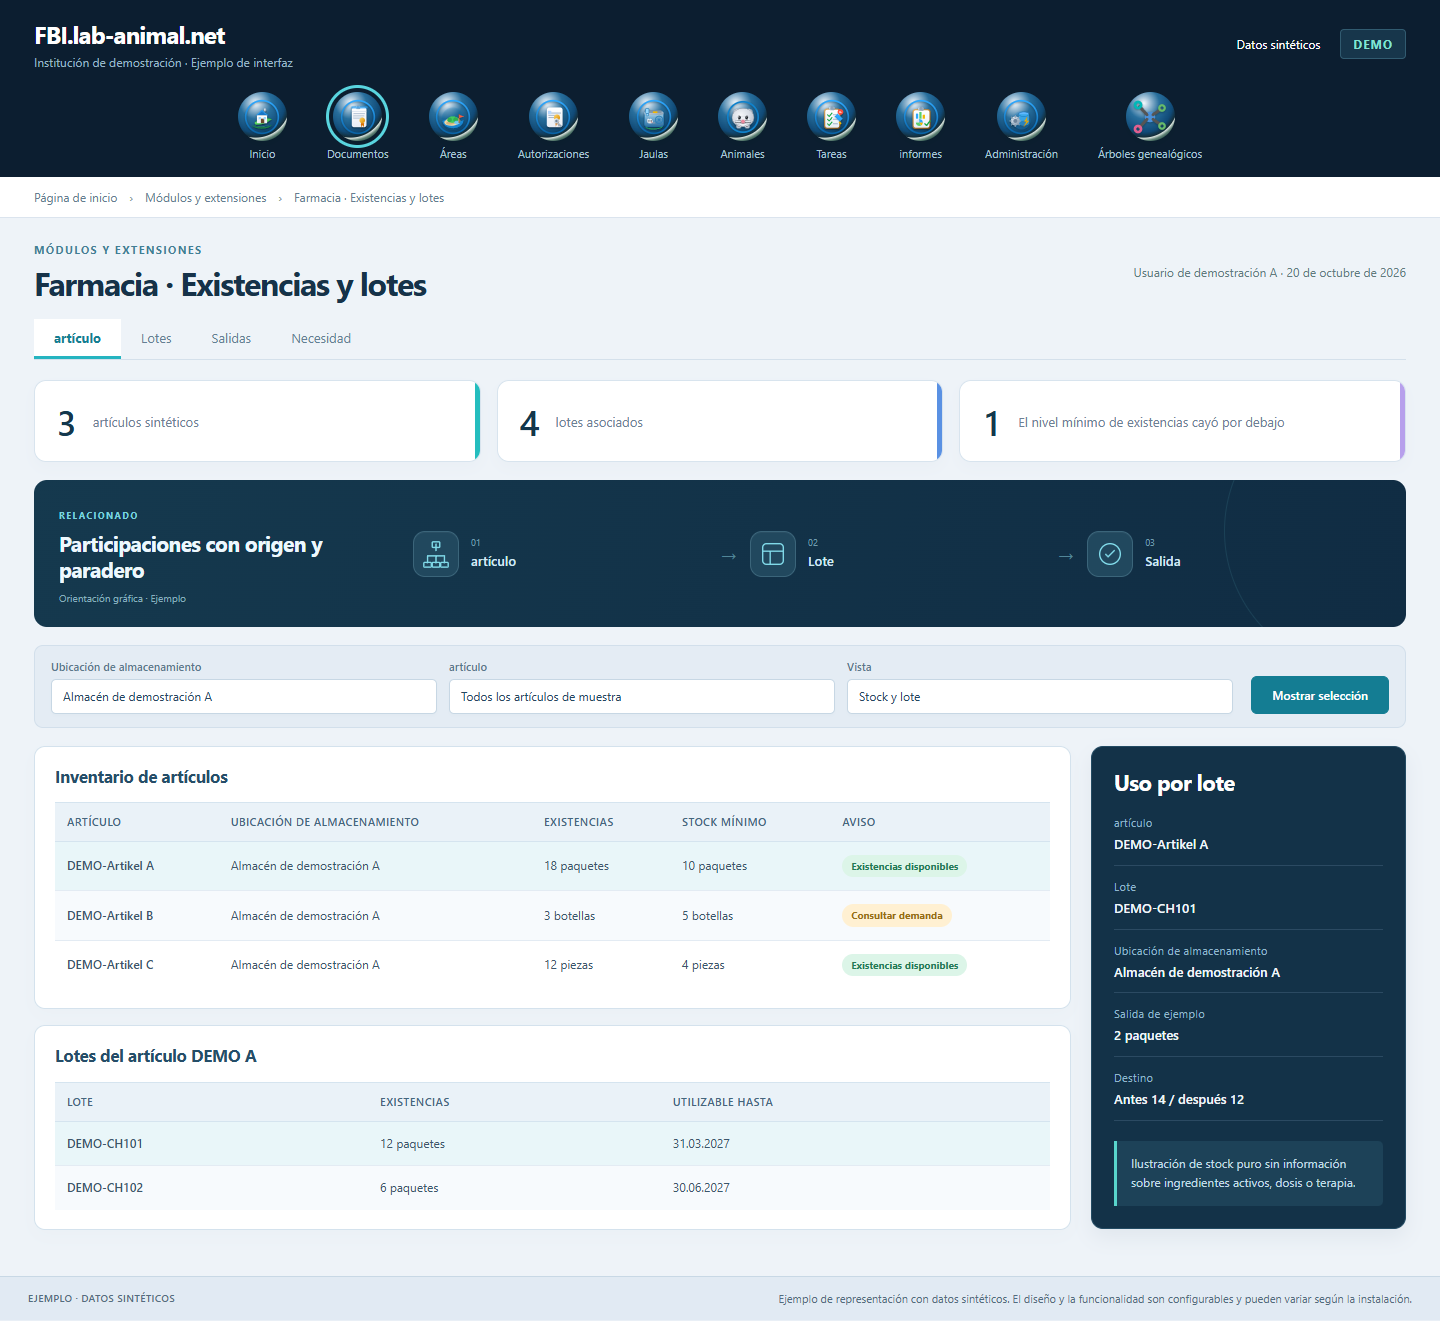Select the Animales icon

(742, 117)
